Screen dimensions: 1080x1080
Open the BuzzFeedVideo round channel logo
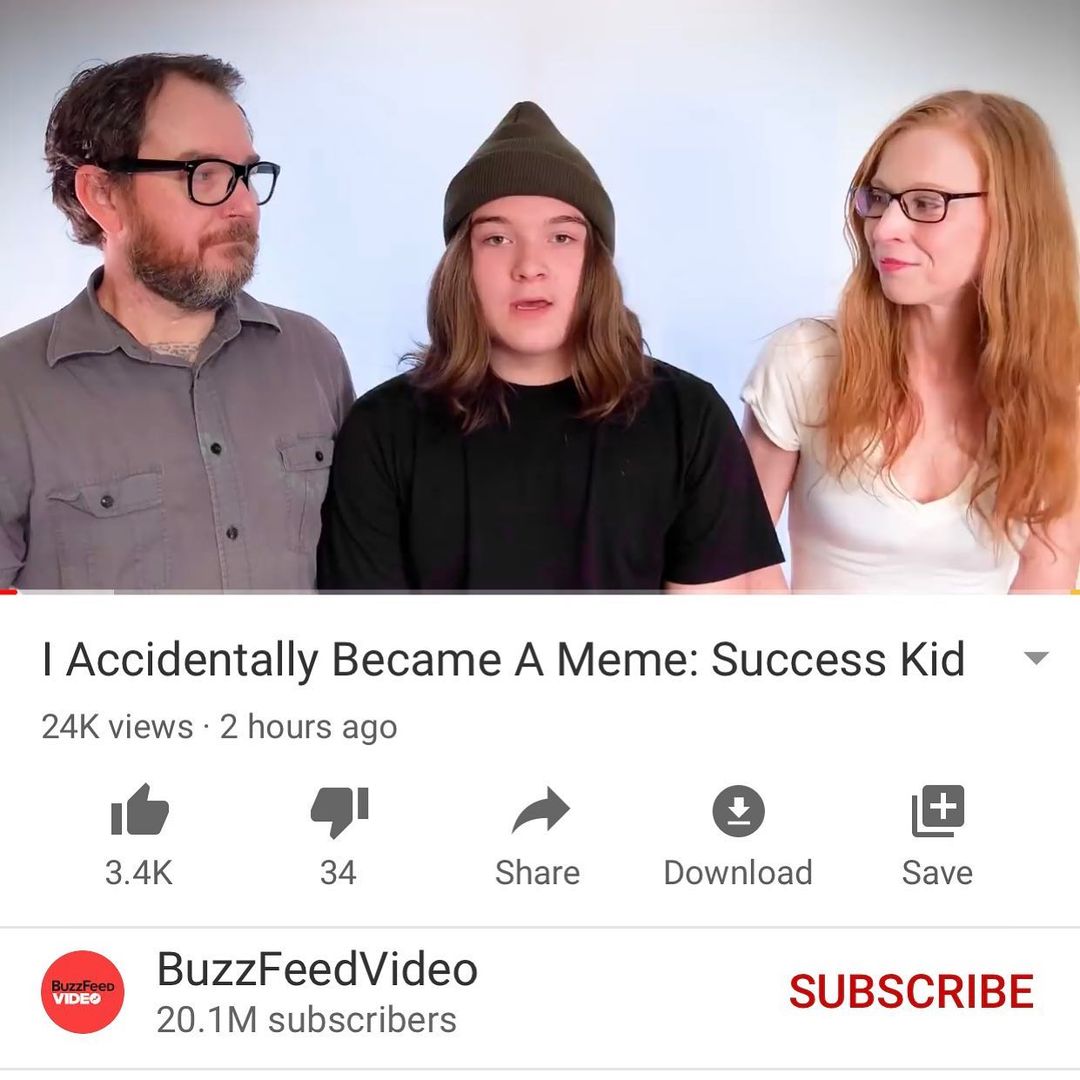83,992
